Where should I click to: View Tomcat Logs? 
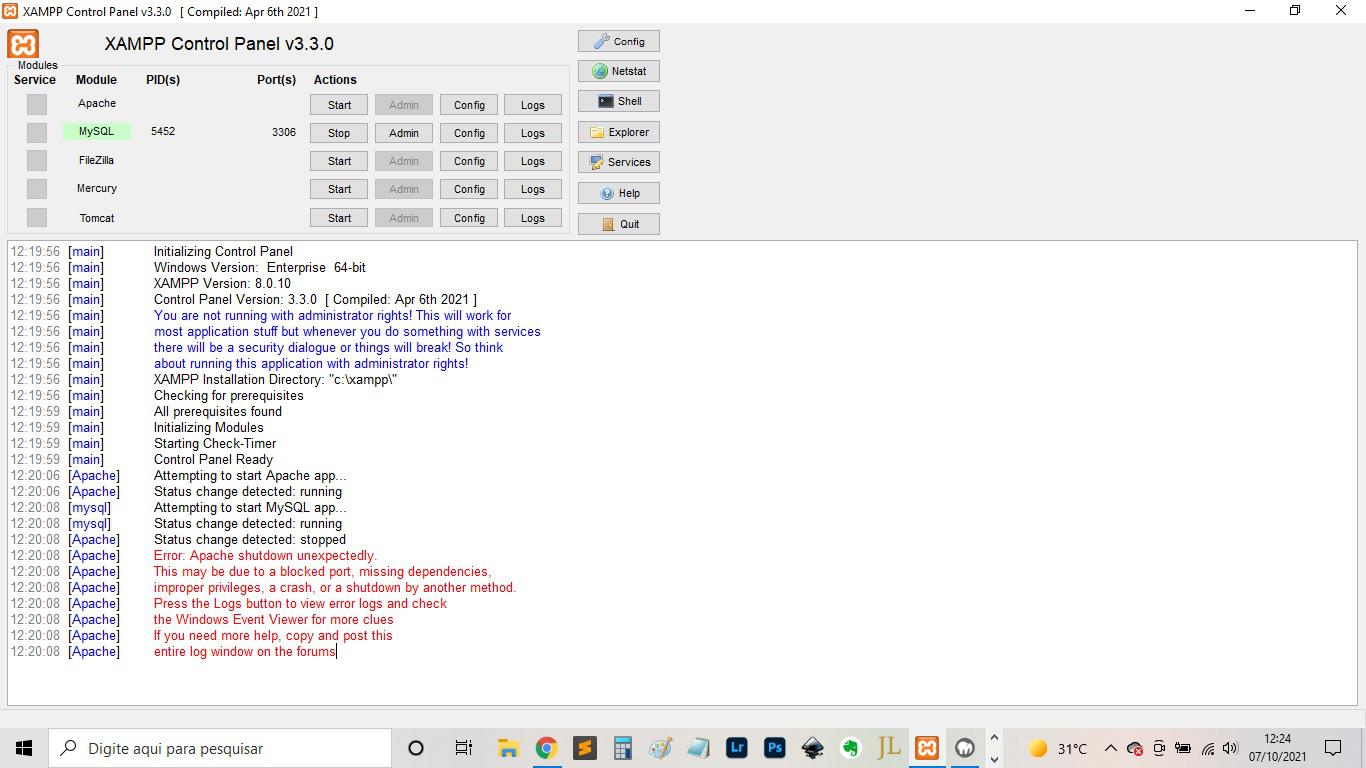click(533, 218)
